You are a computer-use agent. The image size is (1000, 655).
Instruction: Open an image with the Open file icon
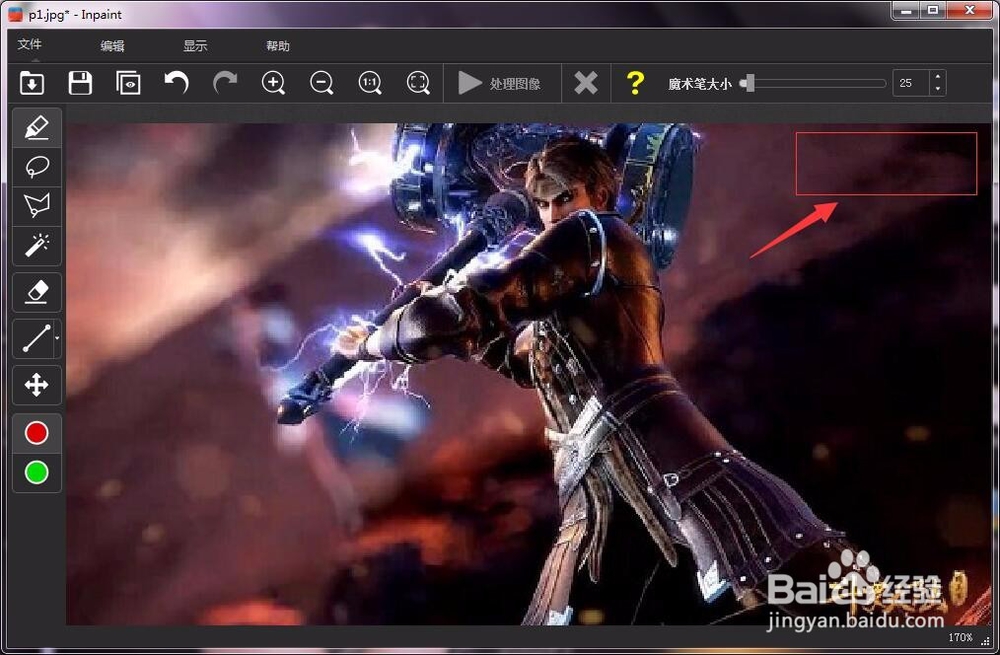tap(32, 83)
